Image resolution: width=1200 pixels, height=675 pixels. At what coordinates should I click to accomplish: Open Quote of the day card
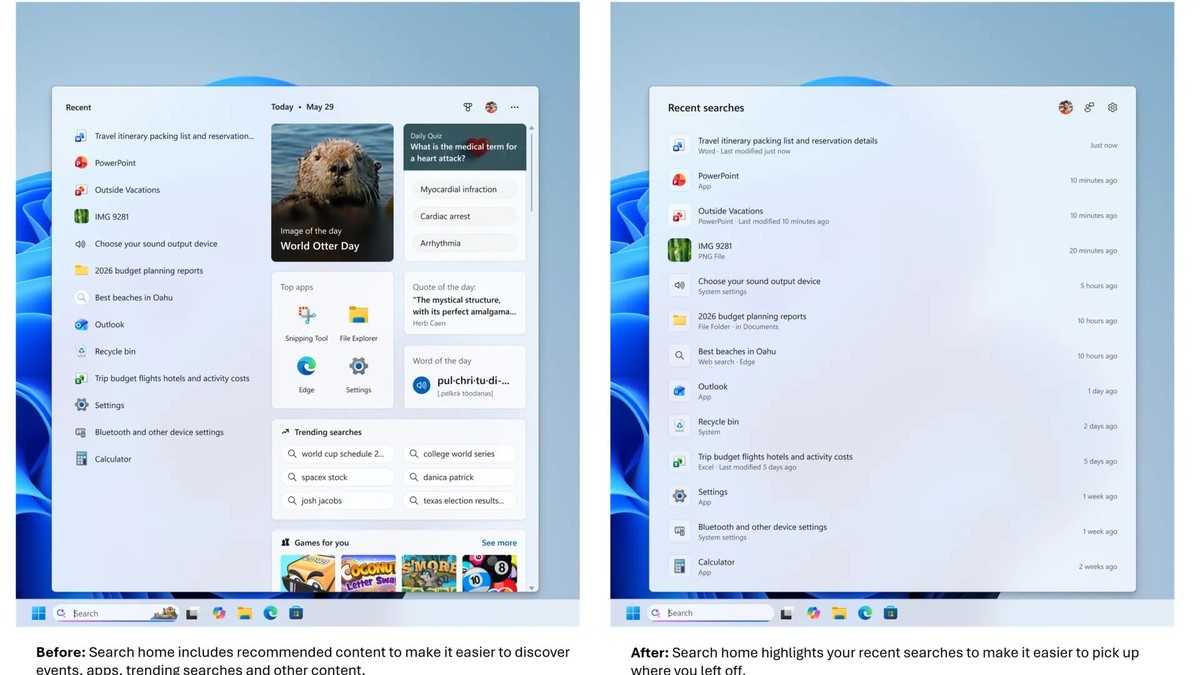(x=465, y=303)
